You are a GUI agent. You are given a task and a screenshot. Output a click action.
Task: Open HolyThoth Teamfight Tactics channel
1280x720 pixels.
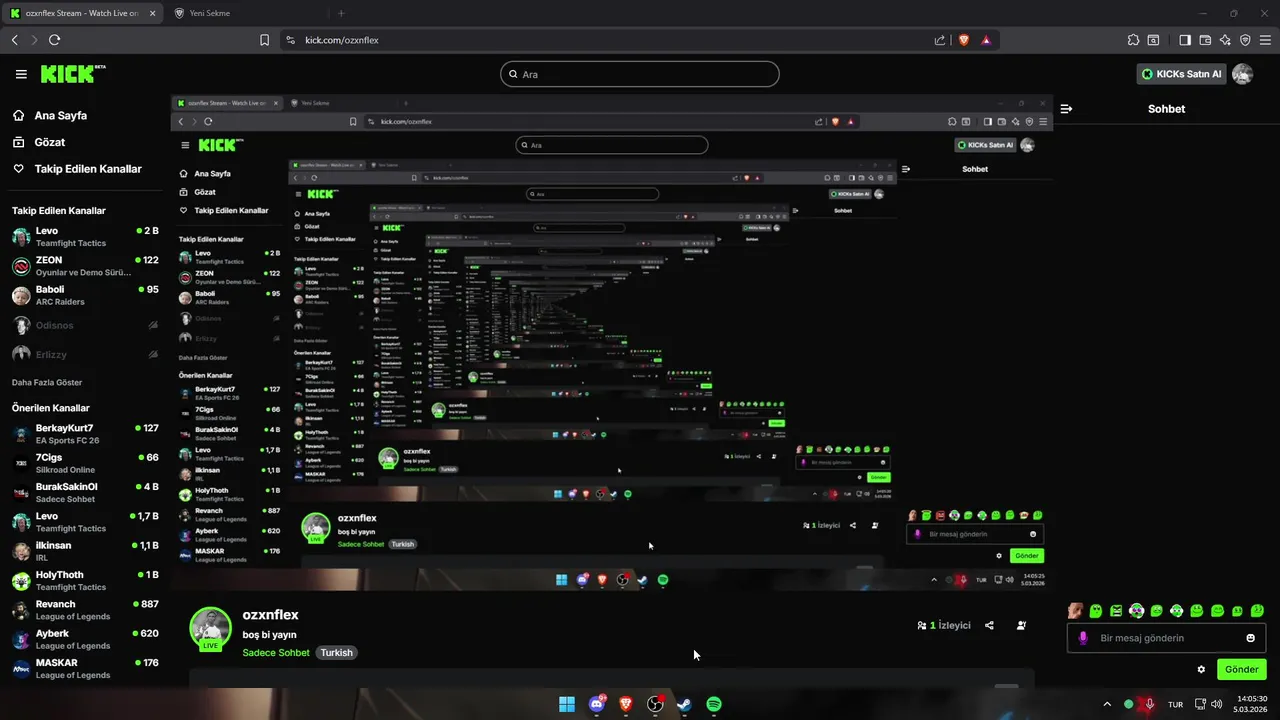(x=85, y=581)
